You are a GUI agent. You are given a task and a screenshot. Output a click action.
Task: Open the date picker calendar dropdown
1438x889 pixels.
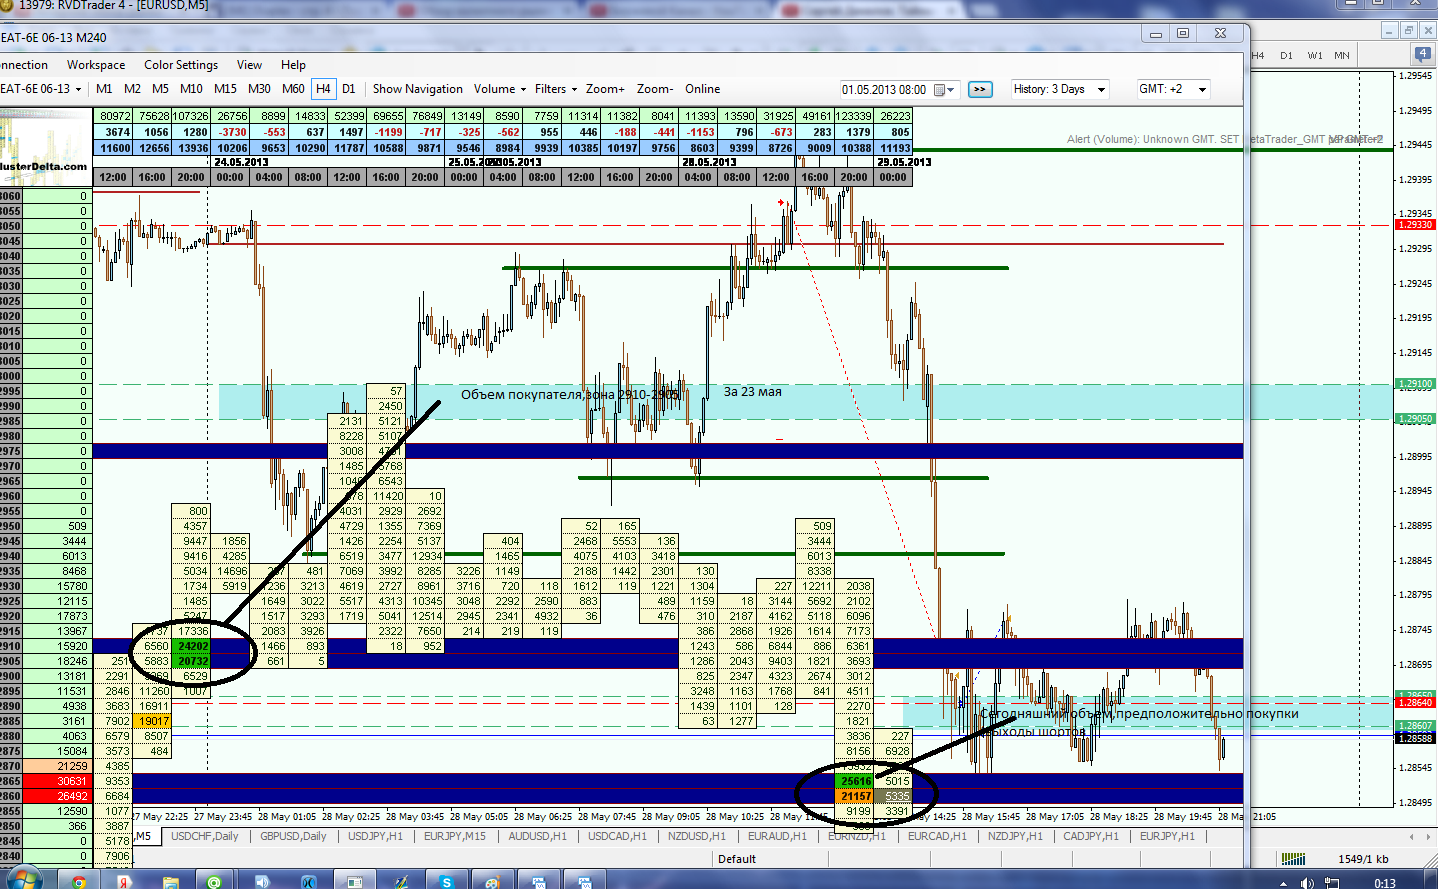tap(944, 90)
